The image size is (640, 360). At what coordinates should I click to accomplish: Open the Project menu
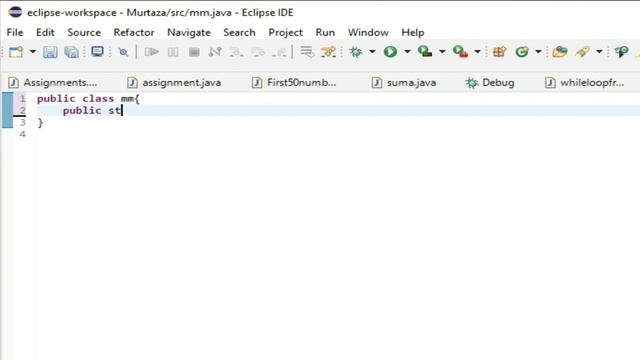285,32
